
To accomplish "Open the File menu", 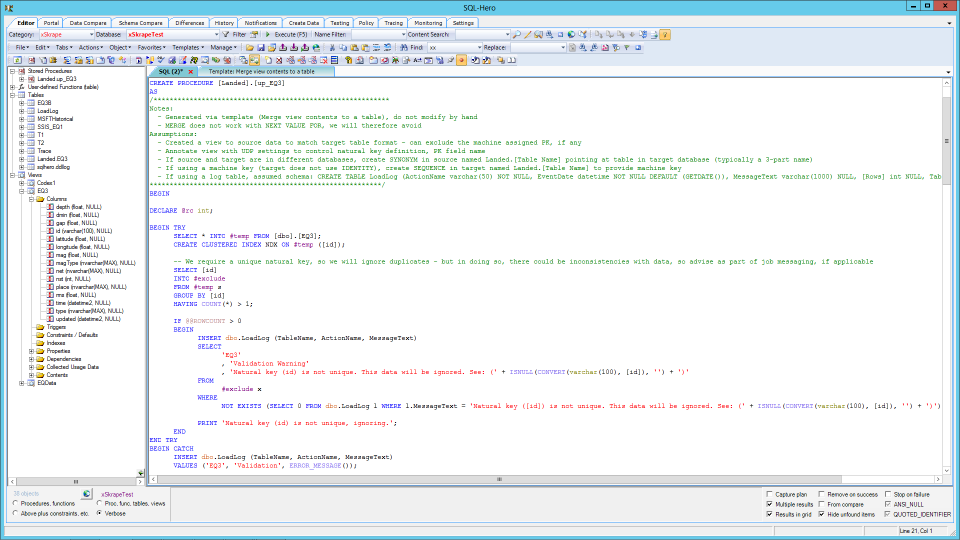I will [22, 47].
